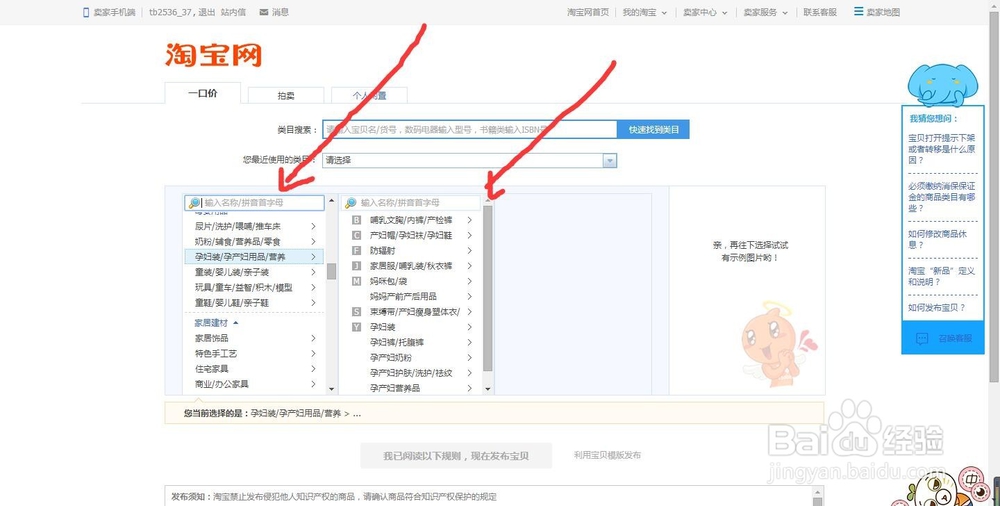1000x506 pixels.
Task: Expand 尿片/洗护/喂哺/推车床 category
Action: pos(255,227)
